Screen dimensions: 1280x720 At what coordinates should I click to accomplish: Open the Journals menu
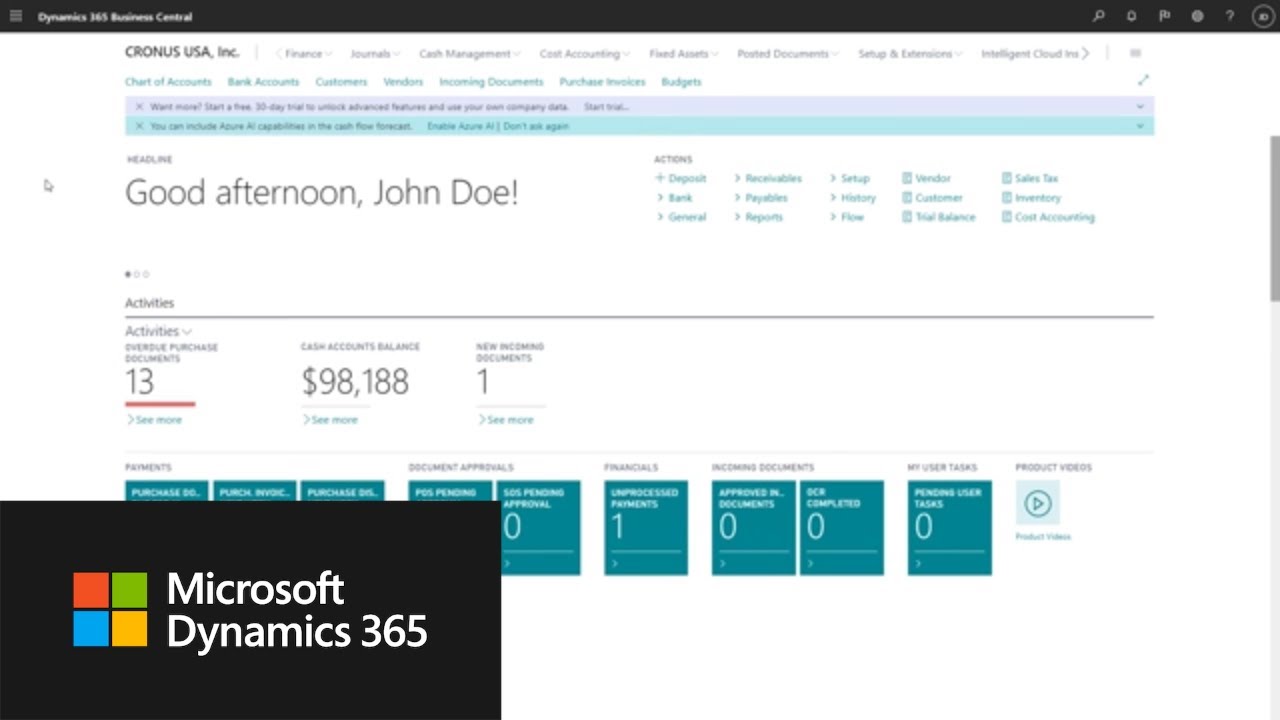click(375, 54)
